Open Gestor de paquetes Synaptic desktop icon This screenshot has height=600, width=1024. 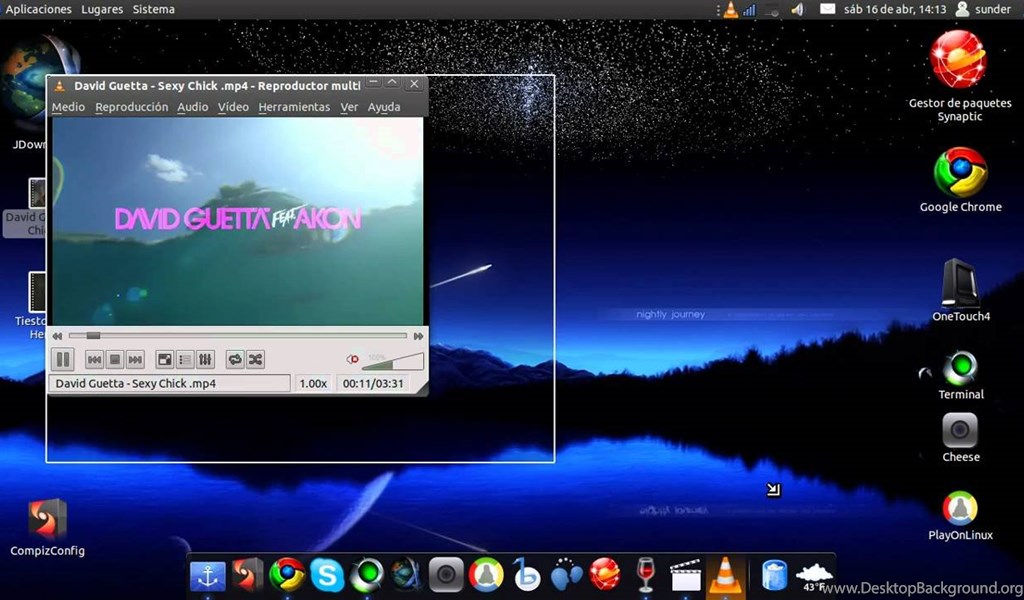click(959, 76)
